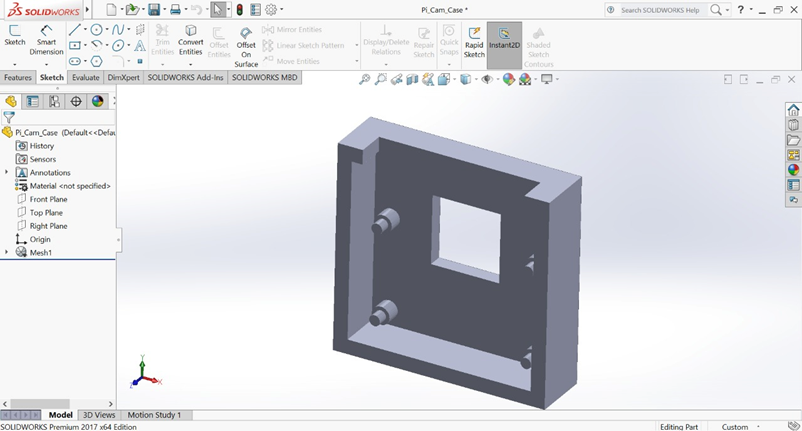The width and height of the screenshot is (802, 431).
Task: Select the Polygon tool
Action: point(96,61)
